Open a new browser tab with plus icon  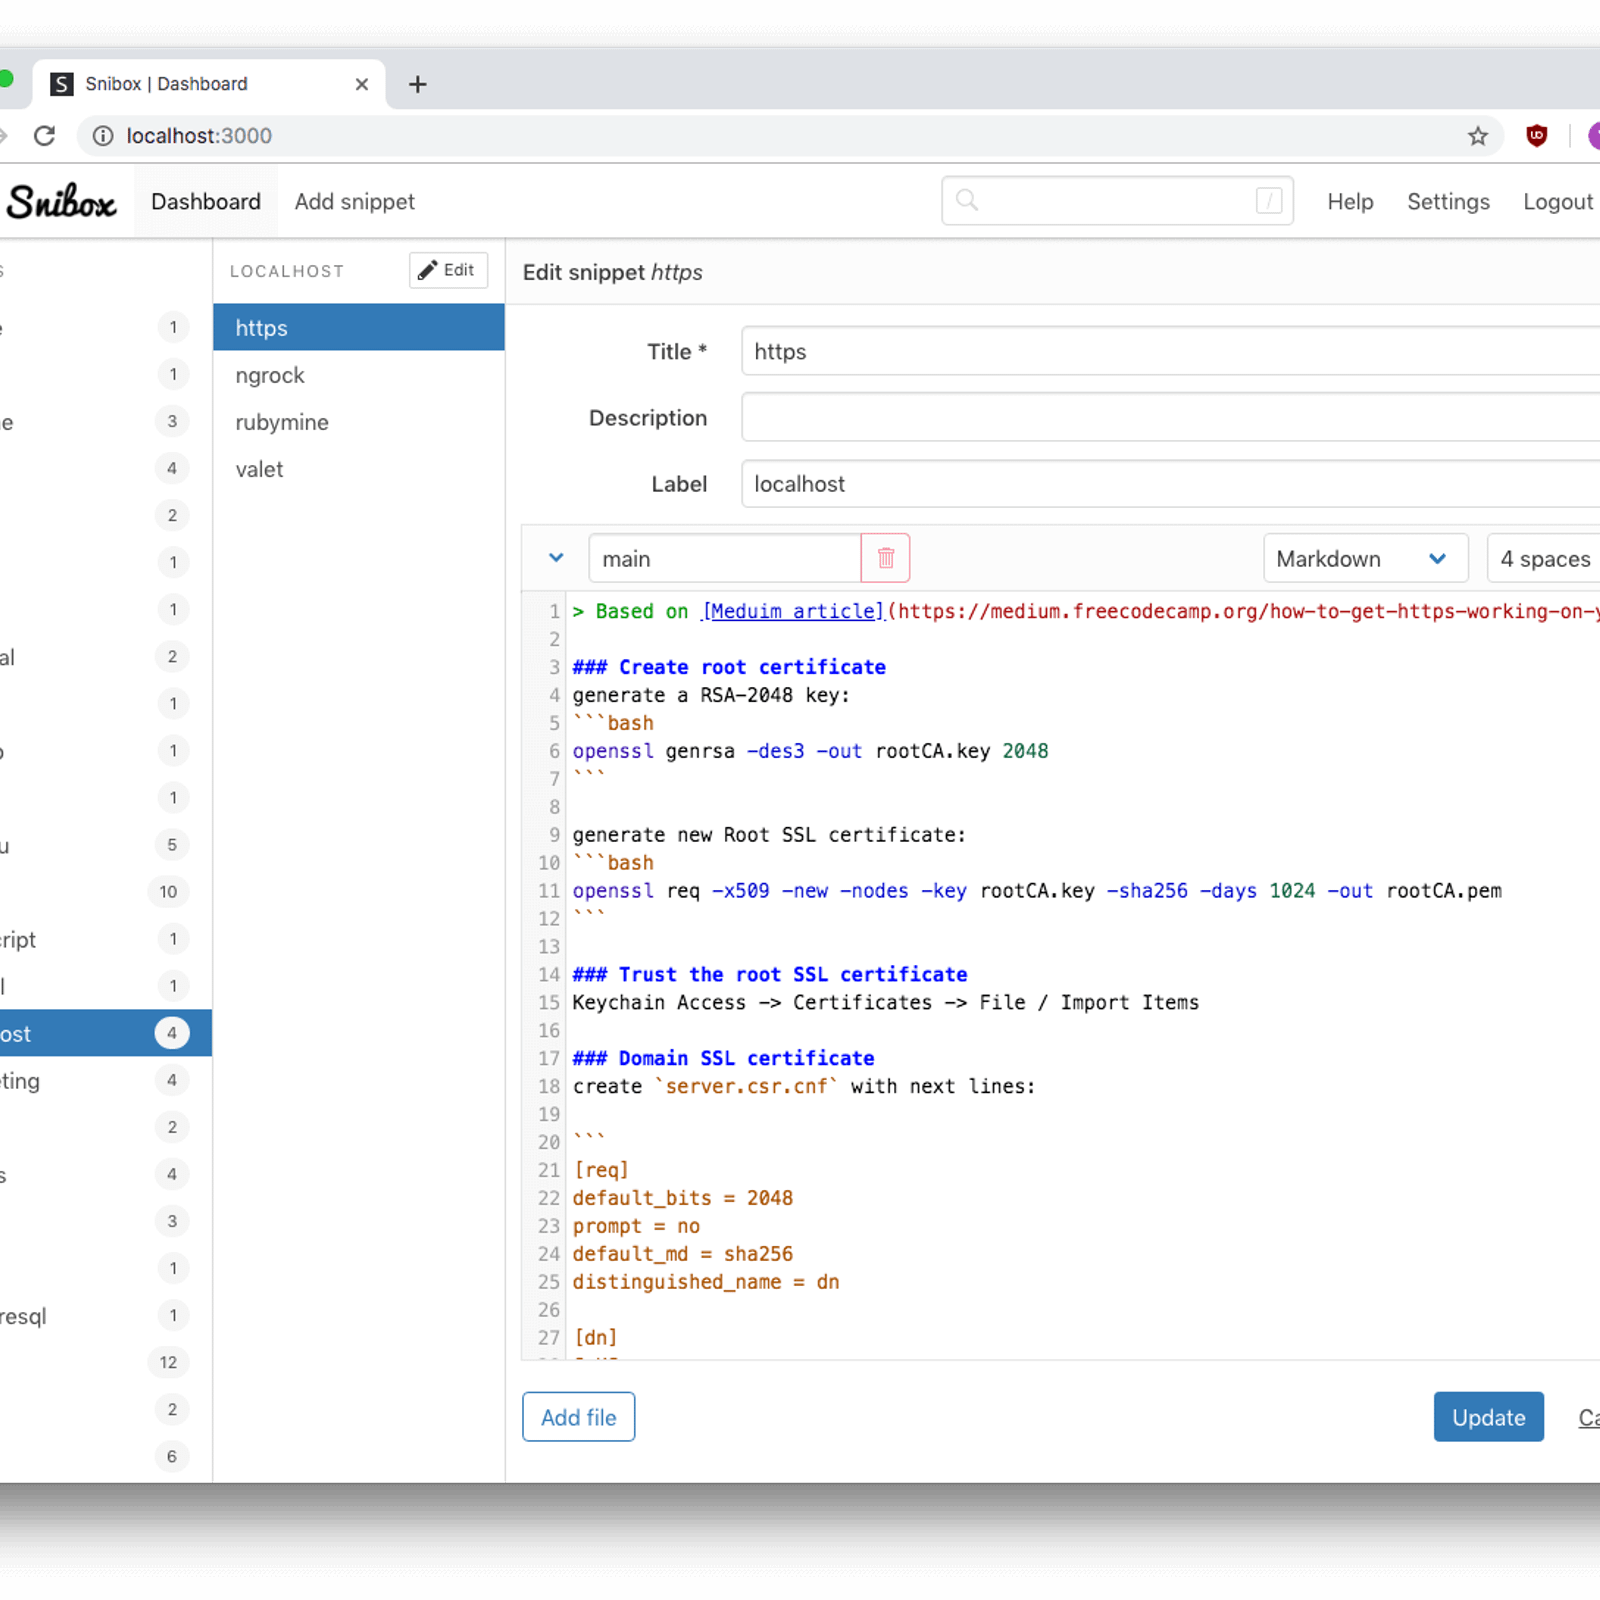pos(418,84)
